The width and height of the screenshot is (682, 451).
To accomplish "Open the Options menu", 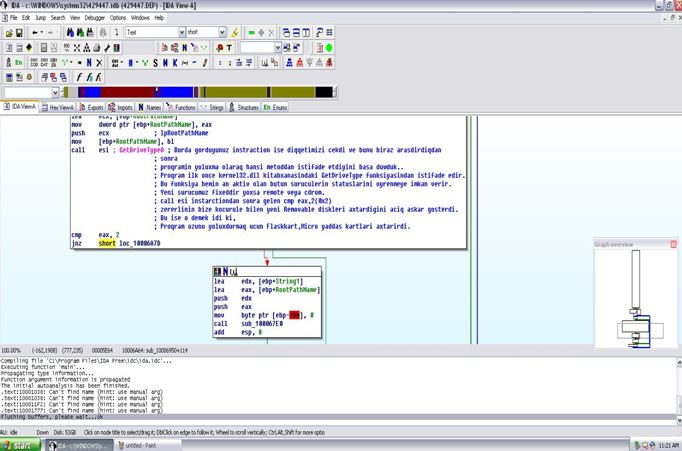I will (118, 18).
